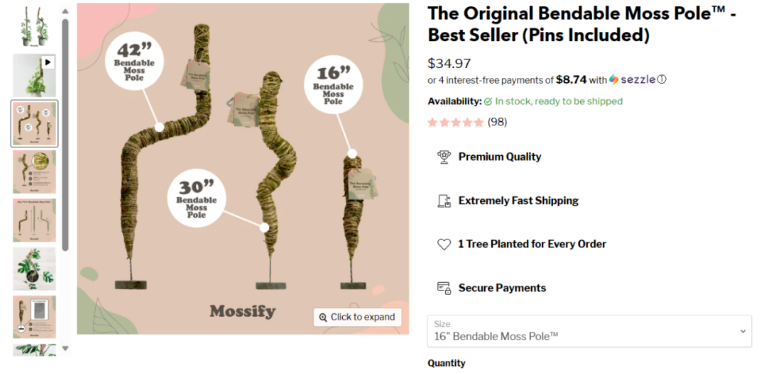The image size is (762, 374).
Task: Select the currently highlighted three-pole size thumbnail
Action: tap(34, 123)
